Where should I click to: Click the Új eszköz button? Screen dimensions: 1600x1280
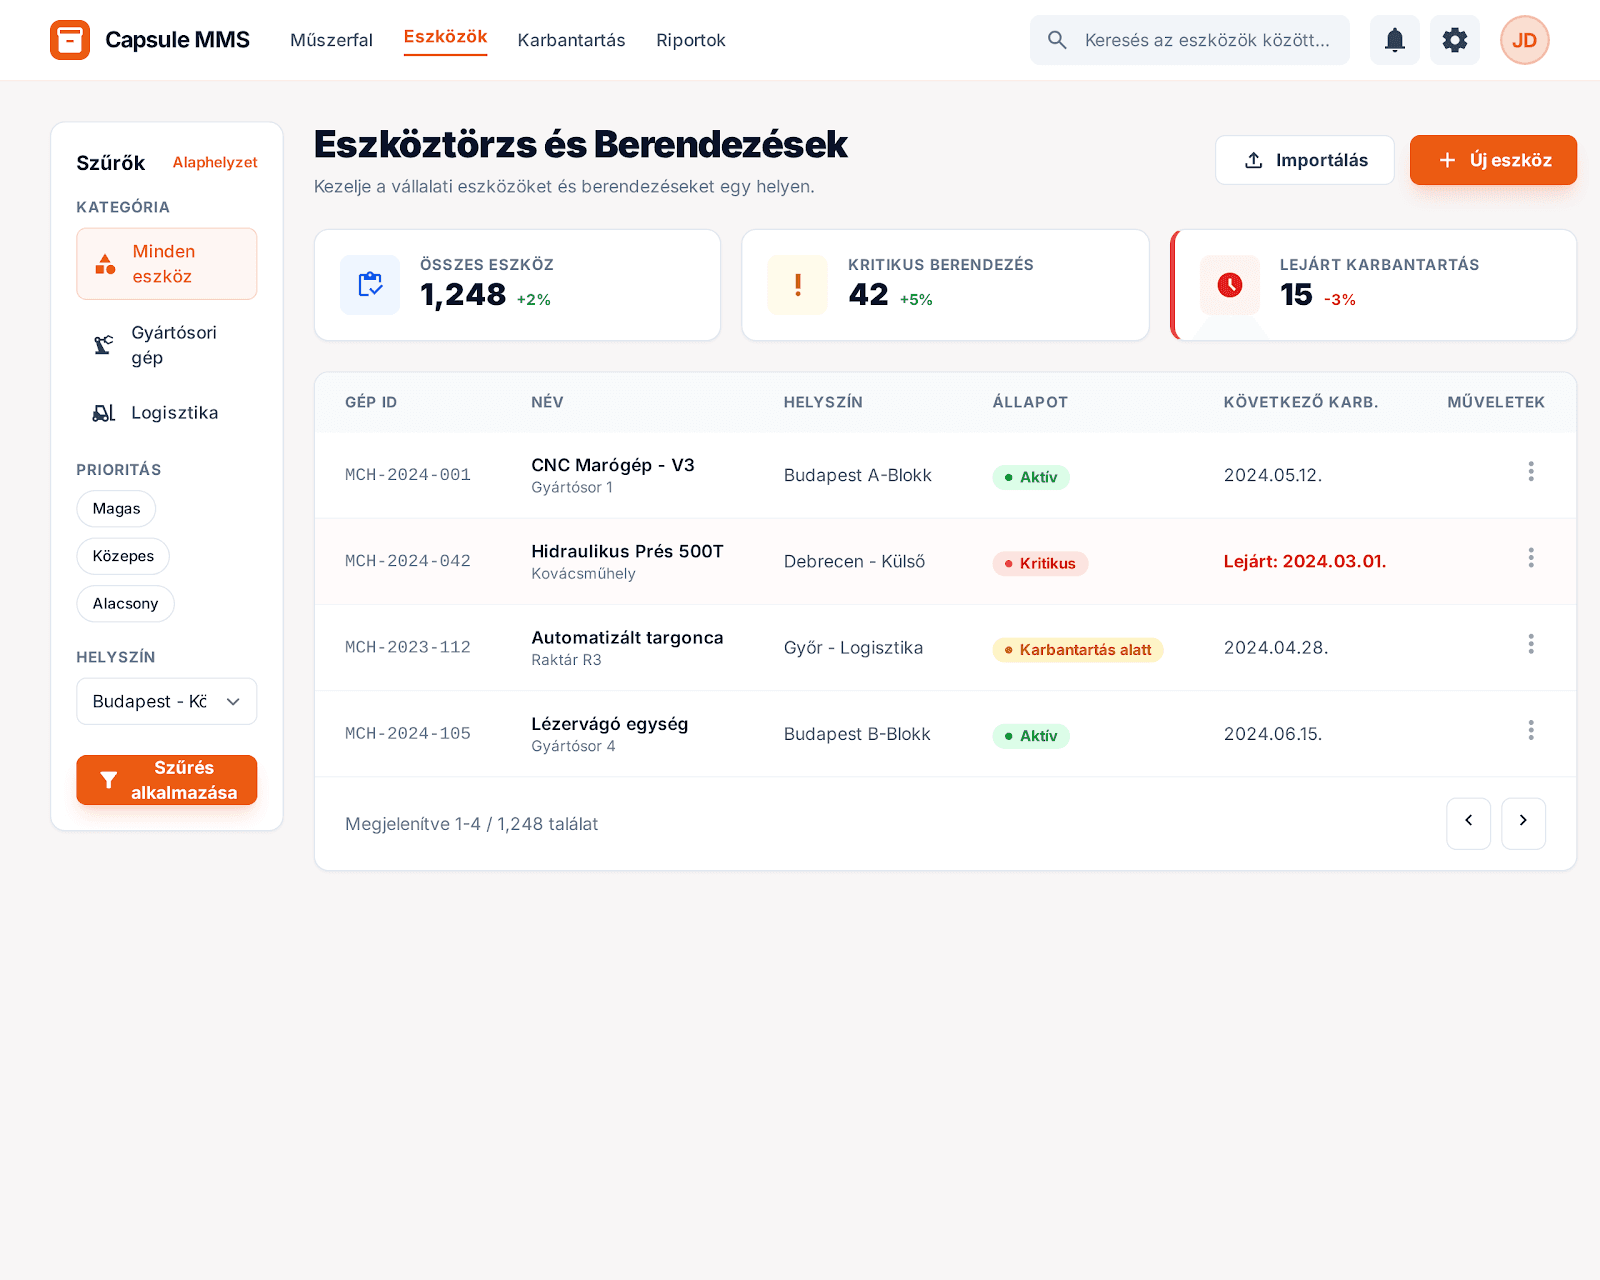(1493, 160)
